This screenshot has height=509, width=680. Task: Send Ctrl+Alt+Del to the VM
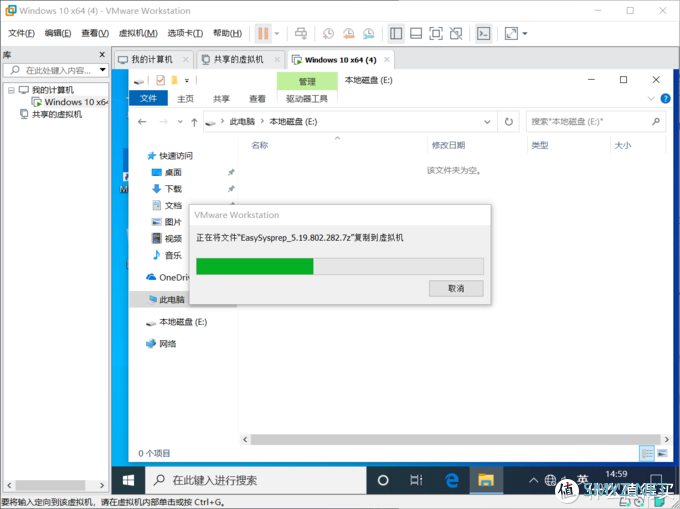pyautogui.click(x=301, y=33)
